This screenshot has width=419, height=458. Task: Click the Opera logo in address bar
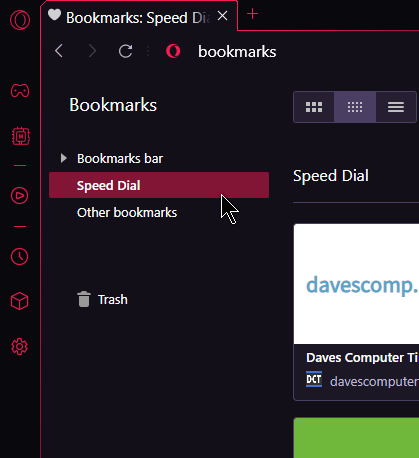[x=173, y=51]
